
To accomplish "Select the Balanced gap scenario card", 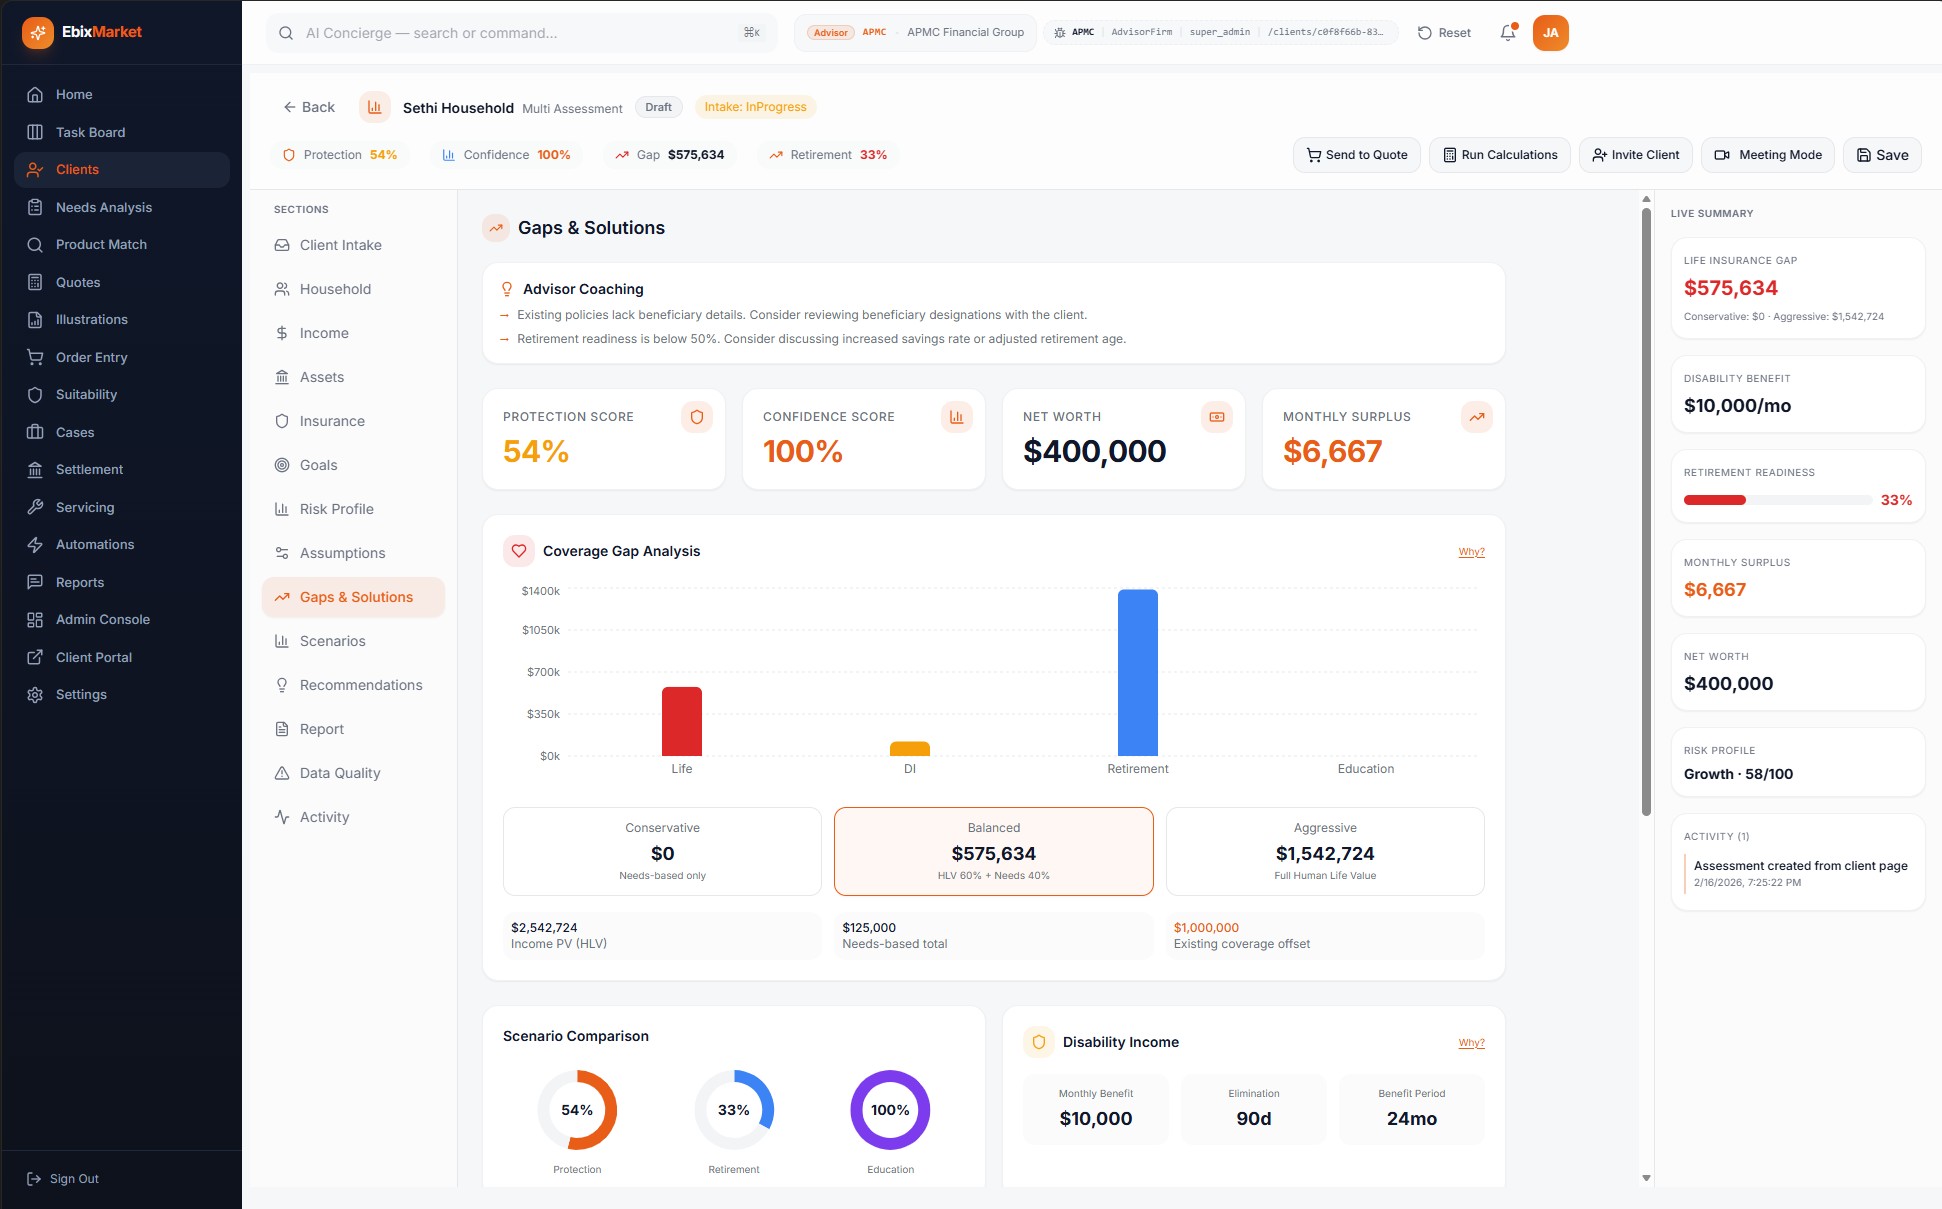I will (x=993, y=851).
